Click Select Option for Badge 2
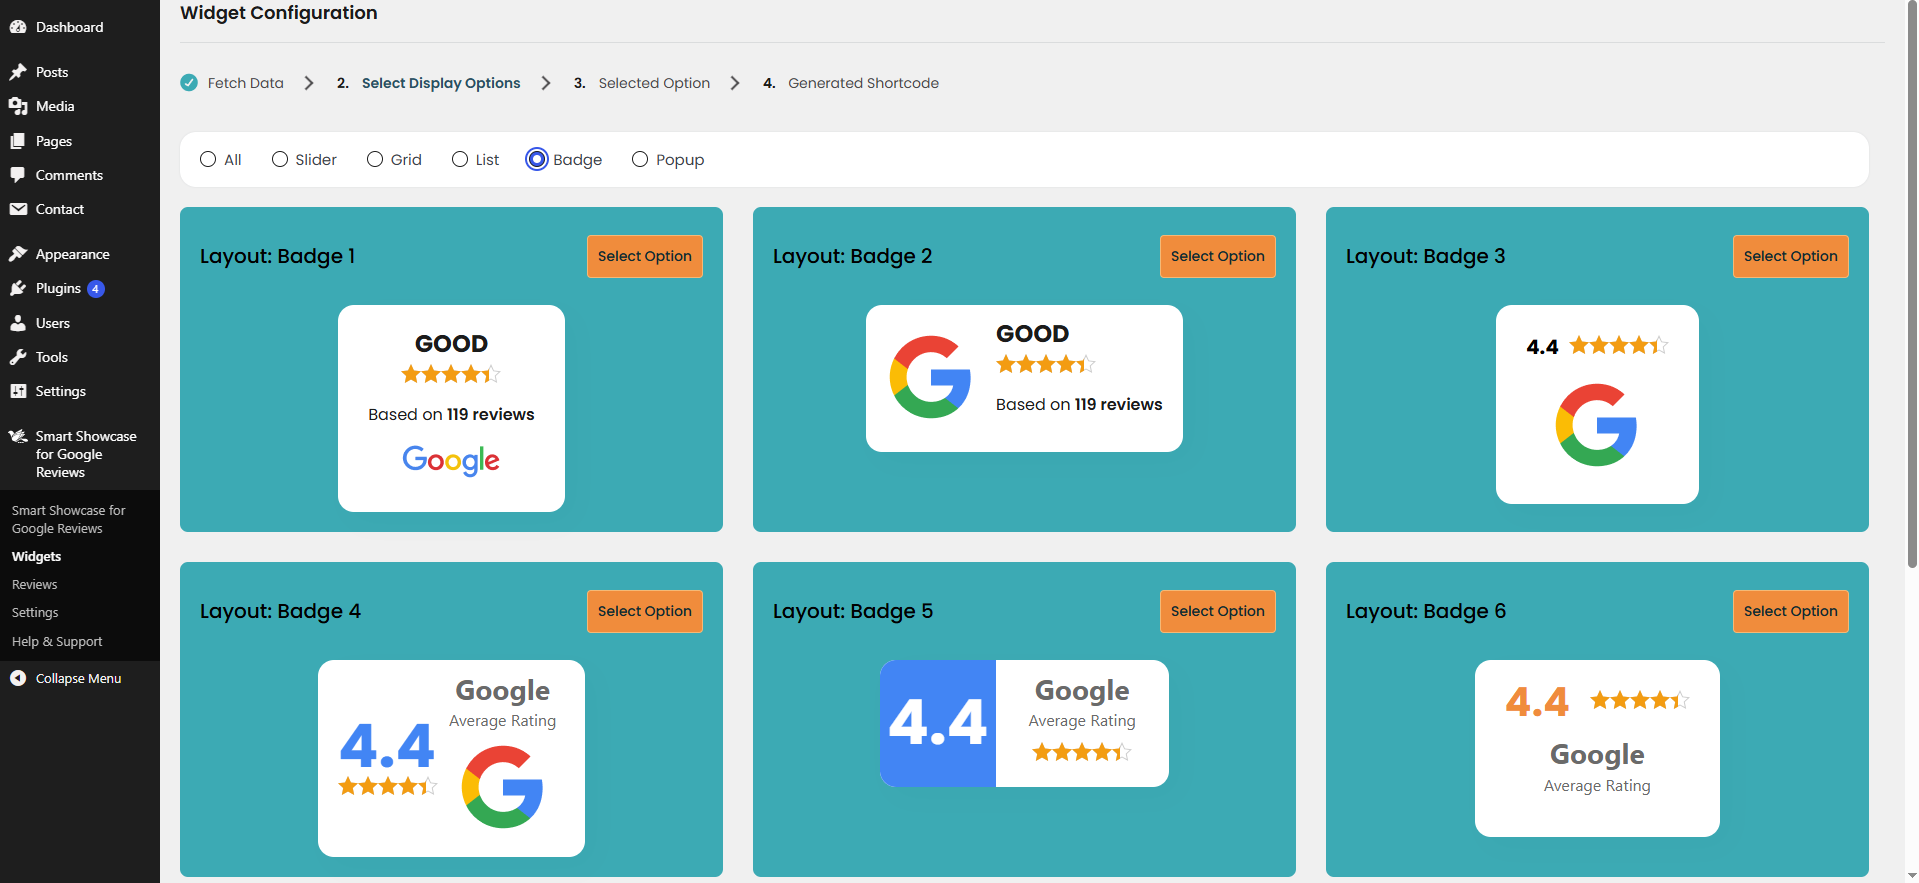 (1218, 256)
